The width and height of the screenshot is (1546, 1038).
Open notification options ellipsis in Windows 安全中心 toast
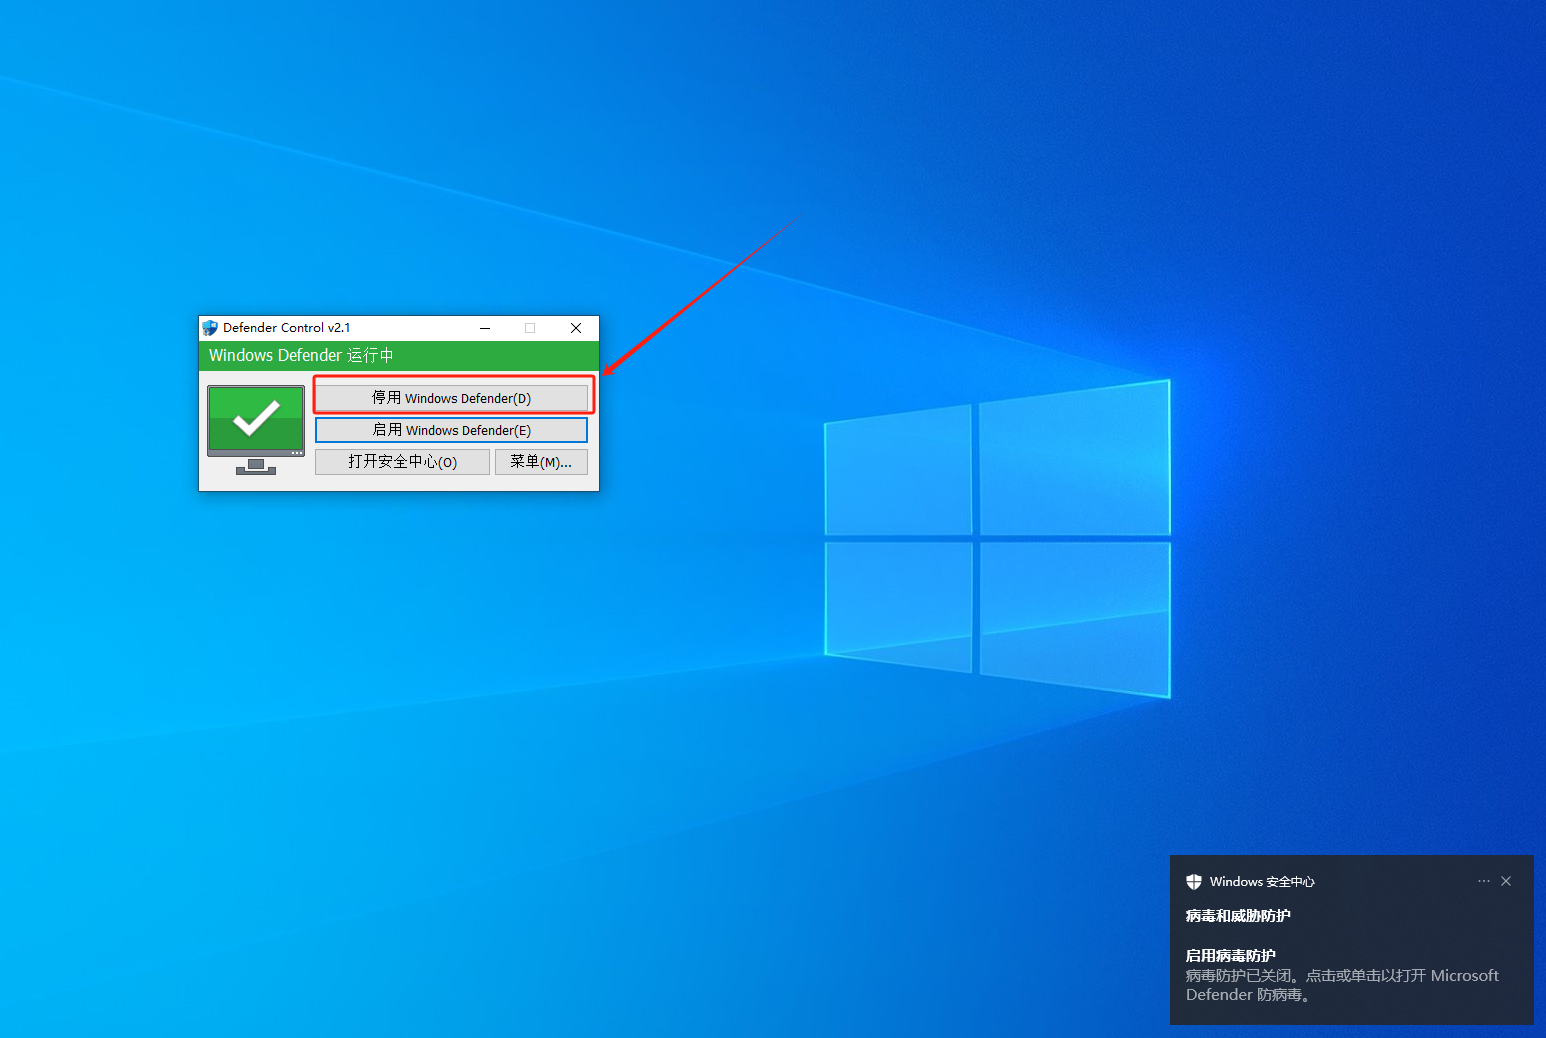[x=1484, y=881]
